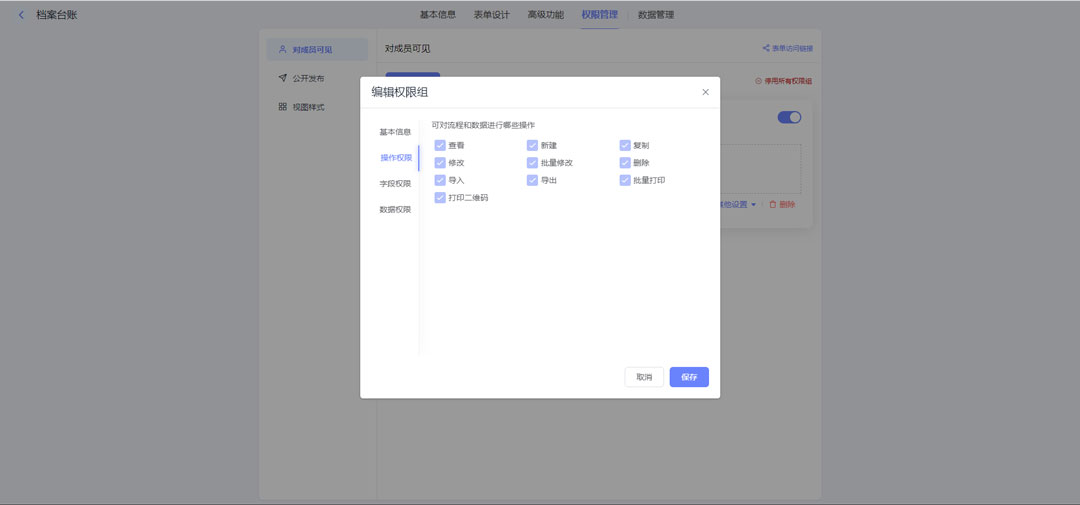This screenshot has width=1080, height=505.
Task: Click the 取消 button
Action: pyautogui.click(x=644, y=377)
